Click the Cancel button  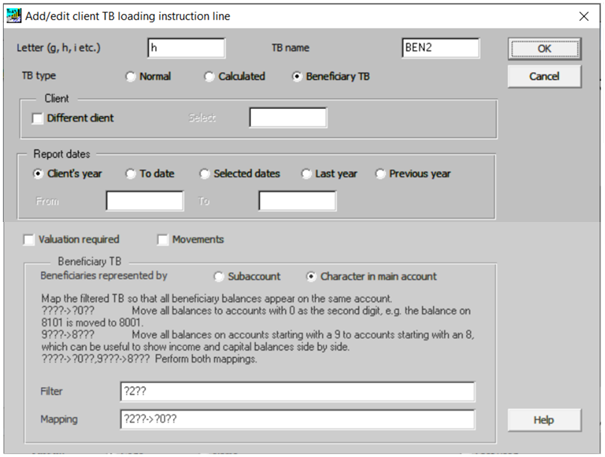544,76
